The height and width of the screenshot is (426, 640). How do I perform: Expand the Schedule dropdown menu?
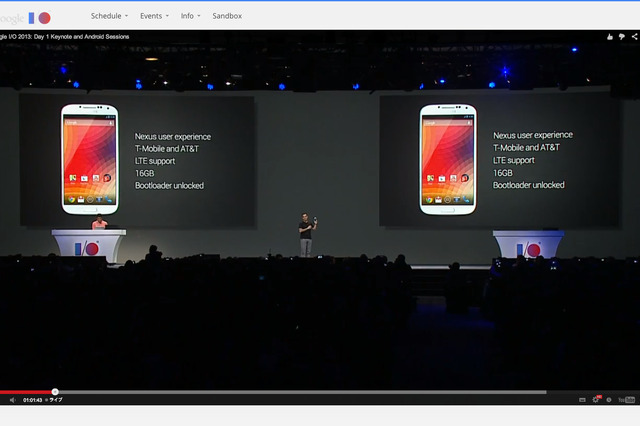(109, 16)
